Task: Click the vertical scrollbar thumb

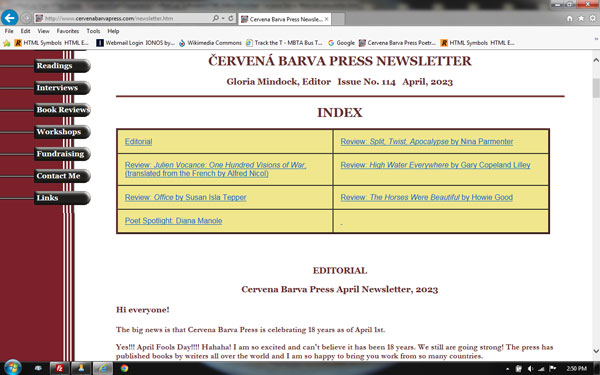Action: (596, 88)
